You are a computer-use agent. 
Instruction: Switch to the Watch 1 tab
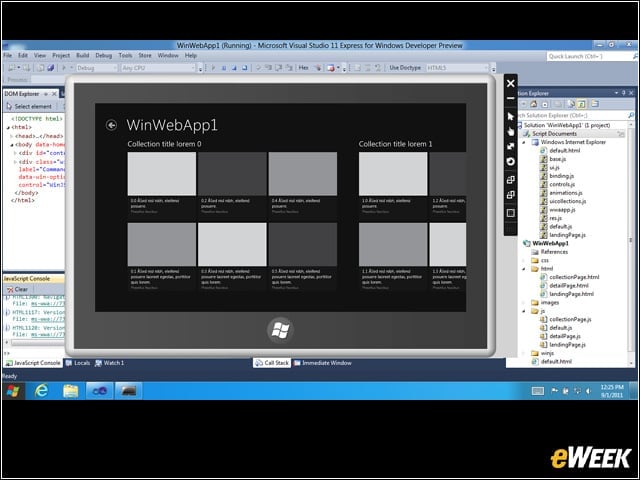point(109,363)
